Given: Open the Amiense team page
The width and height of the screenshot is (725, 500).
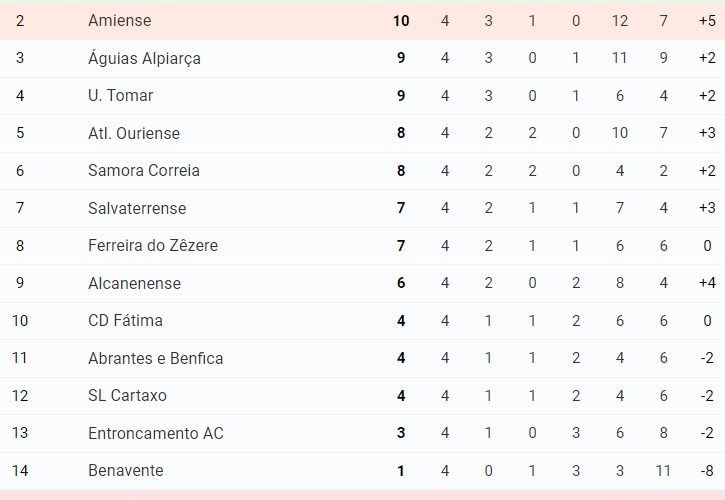Looking at the screenshot, I should point(120,20).
